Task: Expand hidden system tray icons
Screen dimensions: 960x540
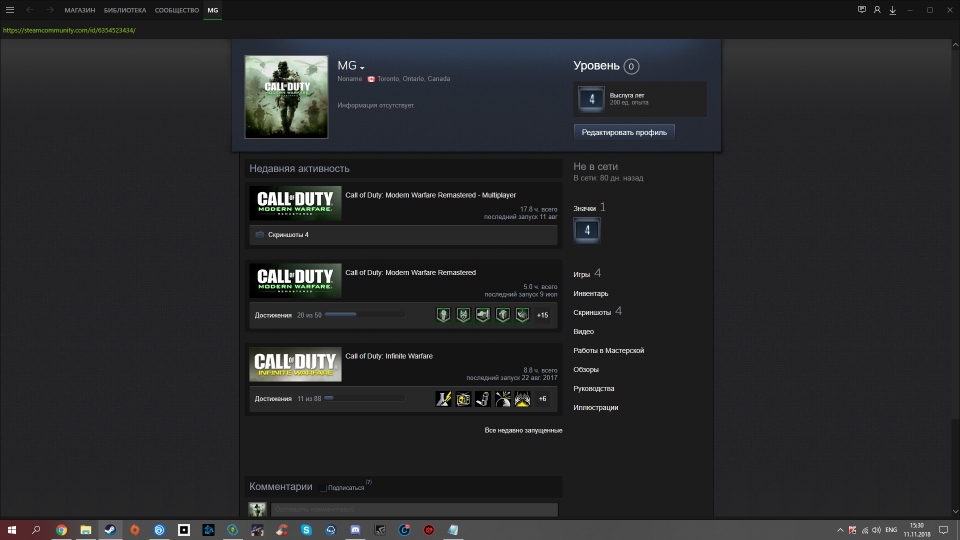Action: pyautogui.click(x=840, y=530)
